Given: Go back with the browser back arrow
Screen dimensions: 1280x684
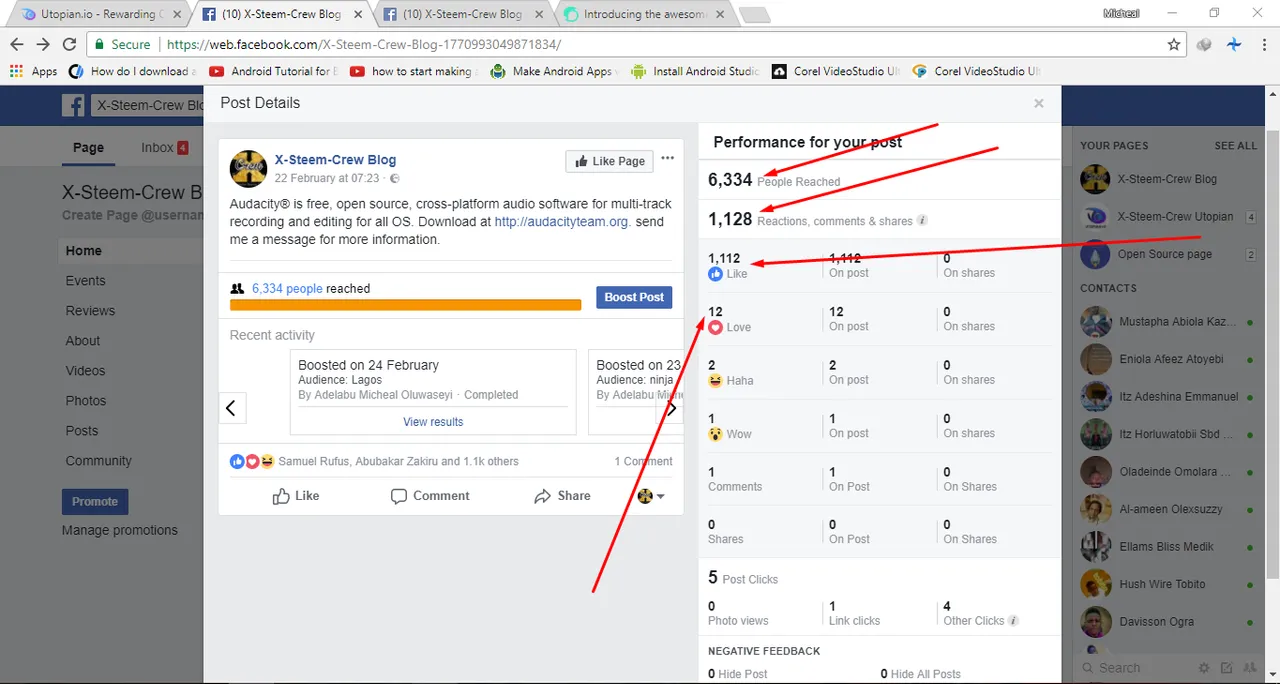Looking at the screenshot, I should click(16, 45).
